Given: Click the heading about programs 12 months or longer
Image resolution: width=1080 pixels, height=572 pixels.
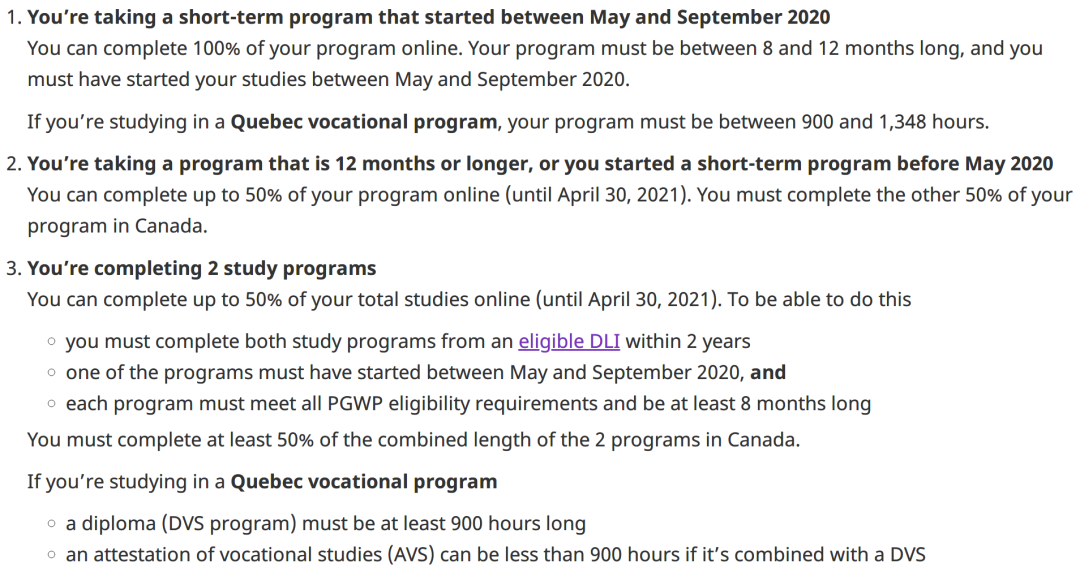Looking at the screenshot, I should [540, 164].
